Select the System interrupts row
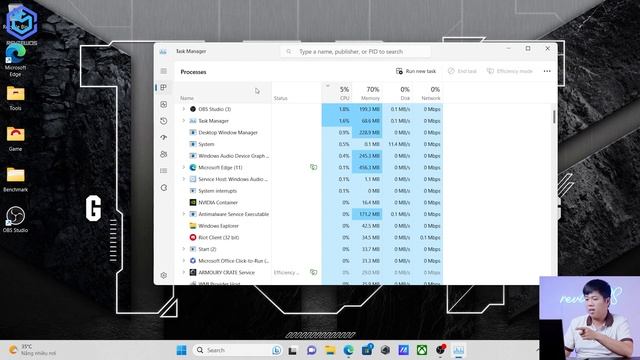The width and height of the screenshot is (640, 360). [x=309, y=191]
